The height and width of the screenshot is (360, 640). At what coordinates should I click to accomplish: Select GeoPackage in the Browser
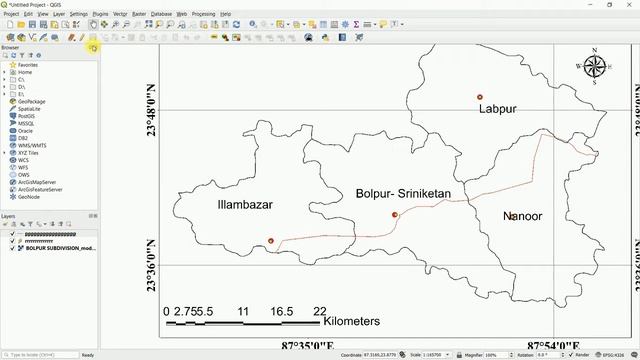pyautogui.click(x=31, y=102)
